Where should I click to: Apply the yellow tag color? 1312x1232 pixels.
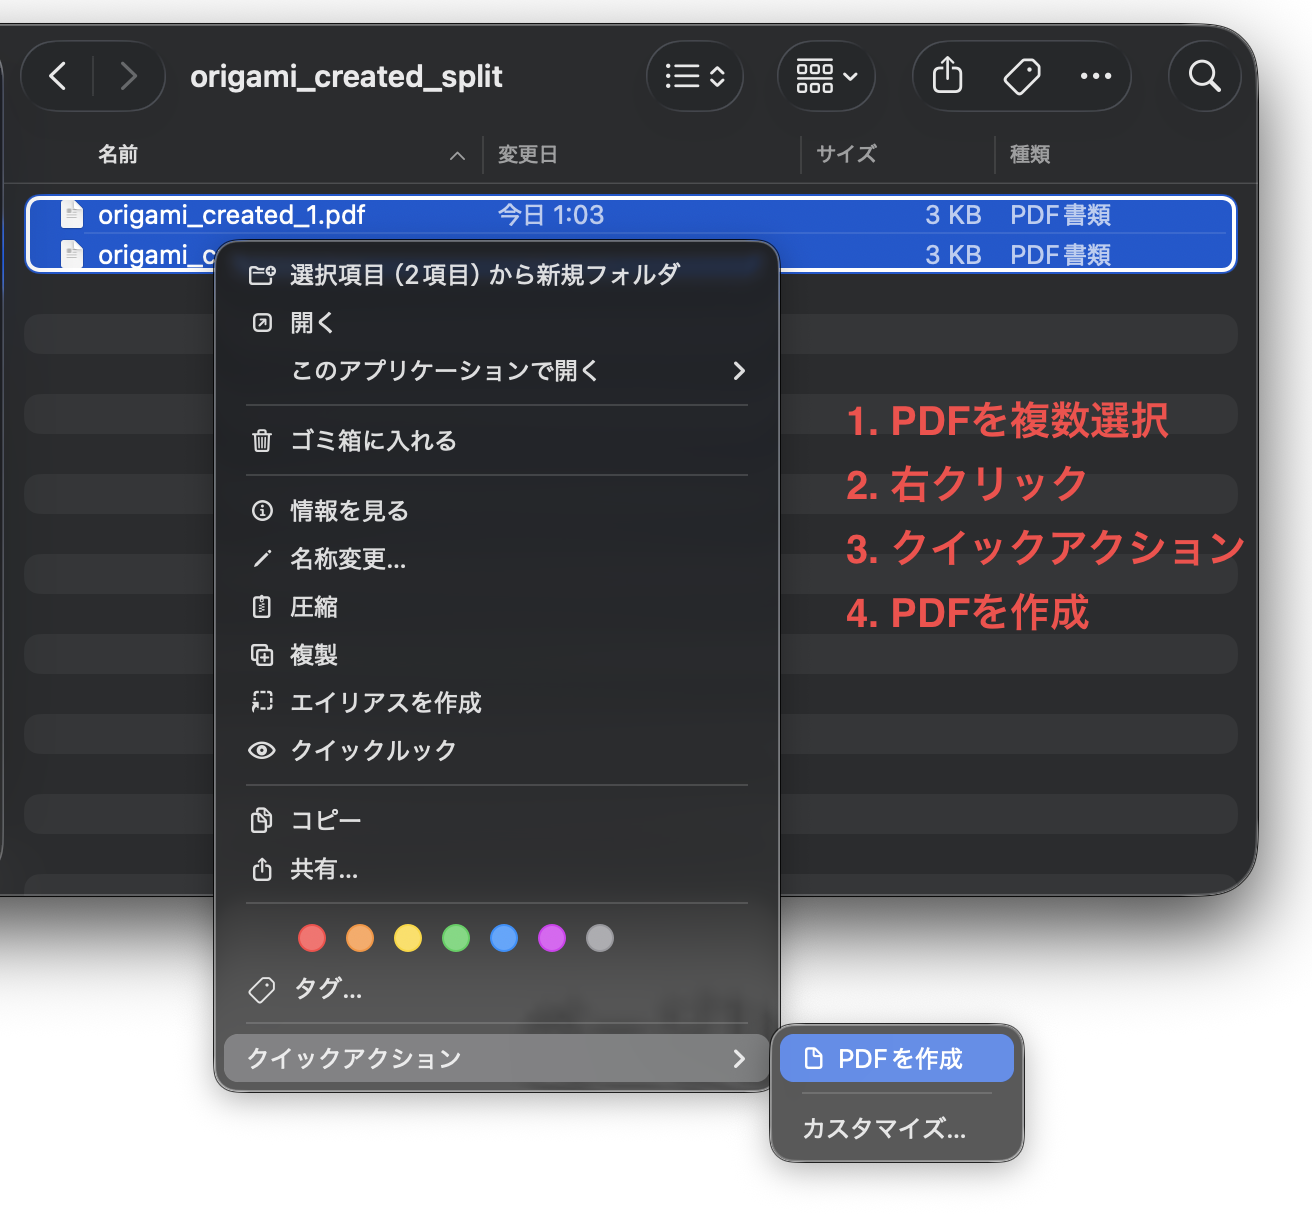[x=408, y=938]
